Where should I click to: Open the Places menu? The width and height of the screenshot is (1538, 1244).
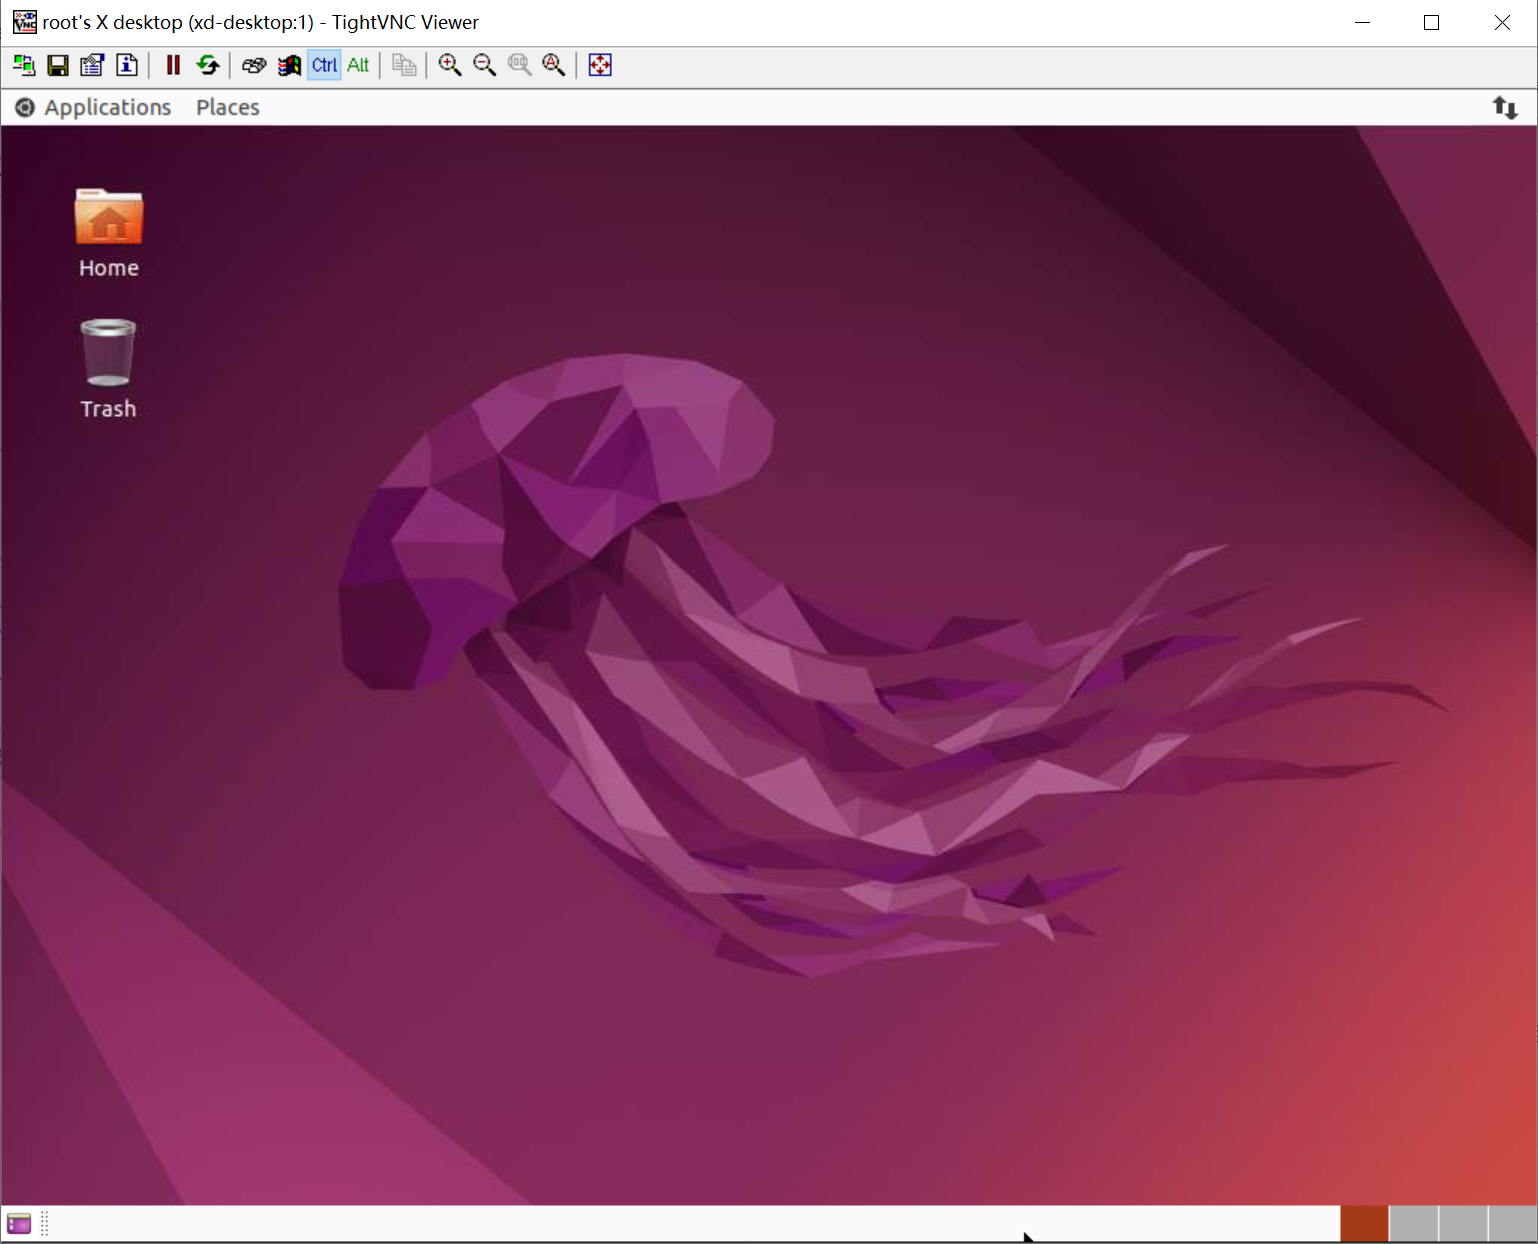coord(228,107)
